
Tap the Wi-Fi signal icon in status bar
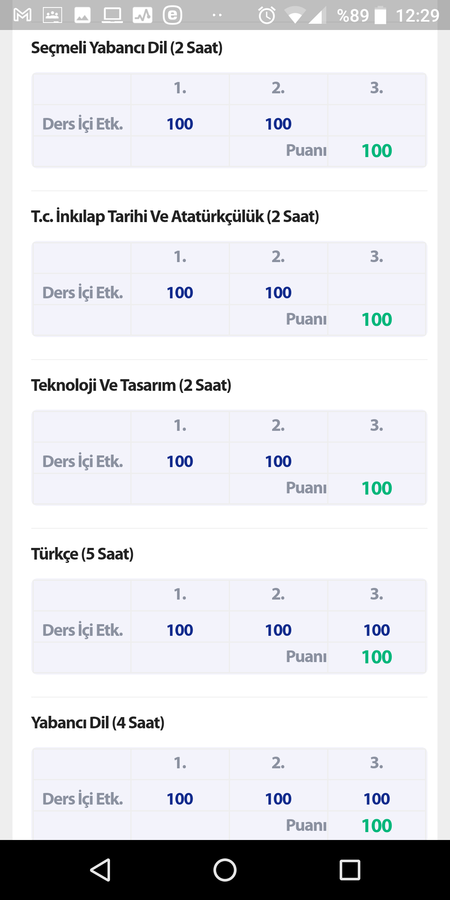click(x=295, y=15)
